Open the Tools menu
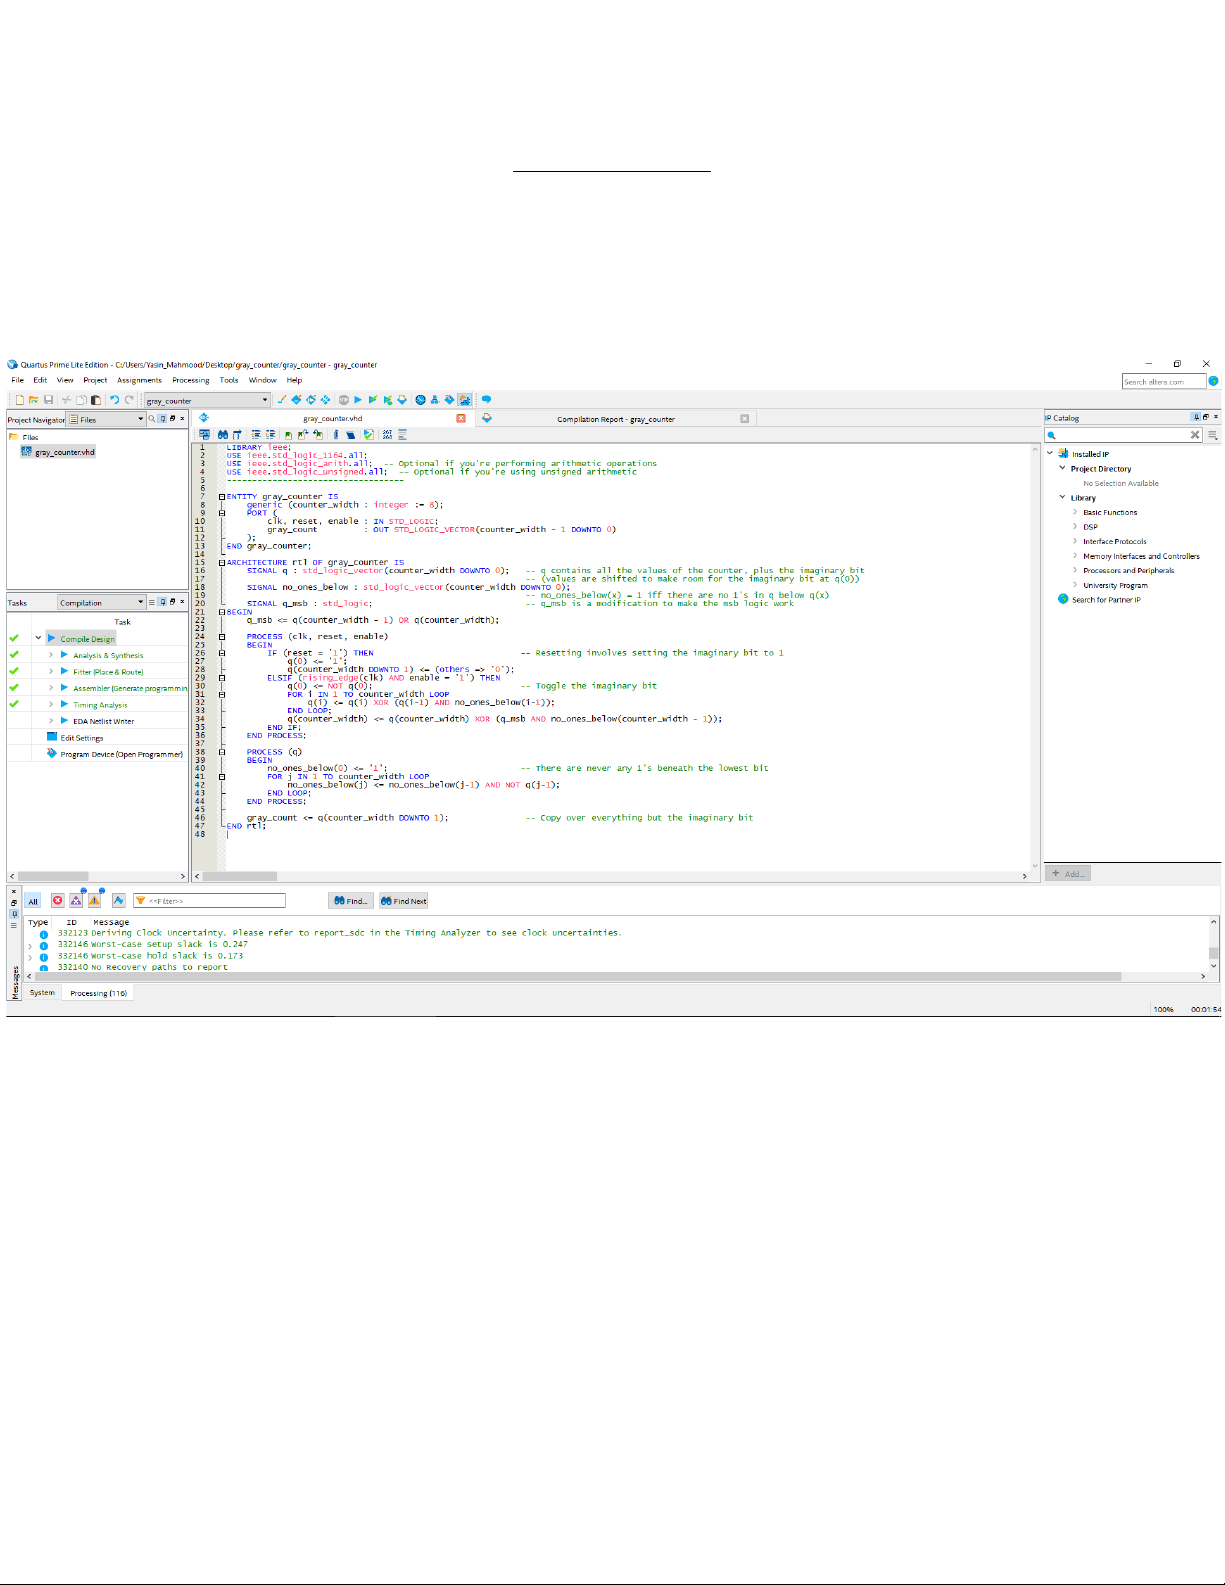 coord(229,380)
